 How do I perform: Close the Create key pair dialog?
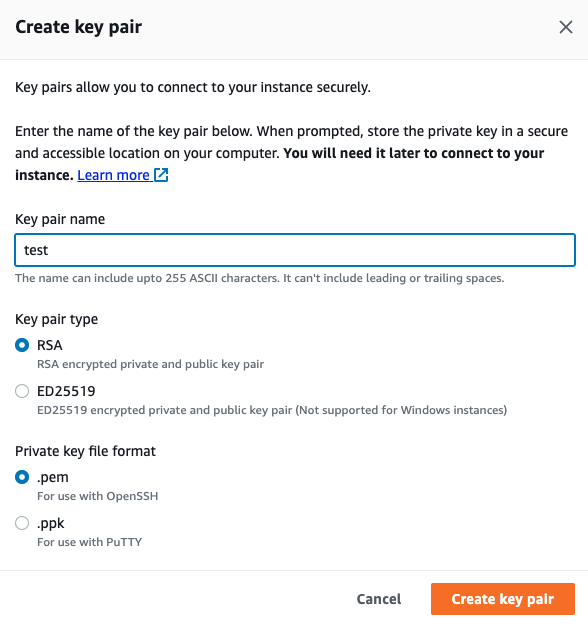(565, 27)
